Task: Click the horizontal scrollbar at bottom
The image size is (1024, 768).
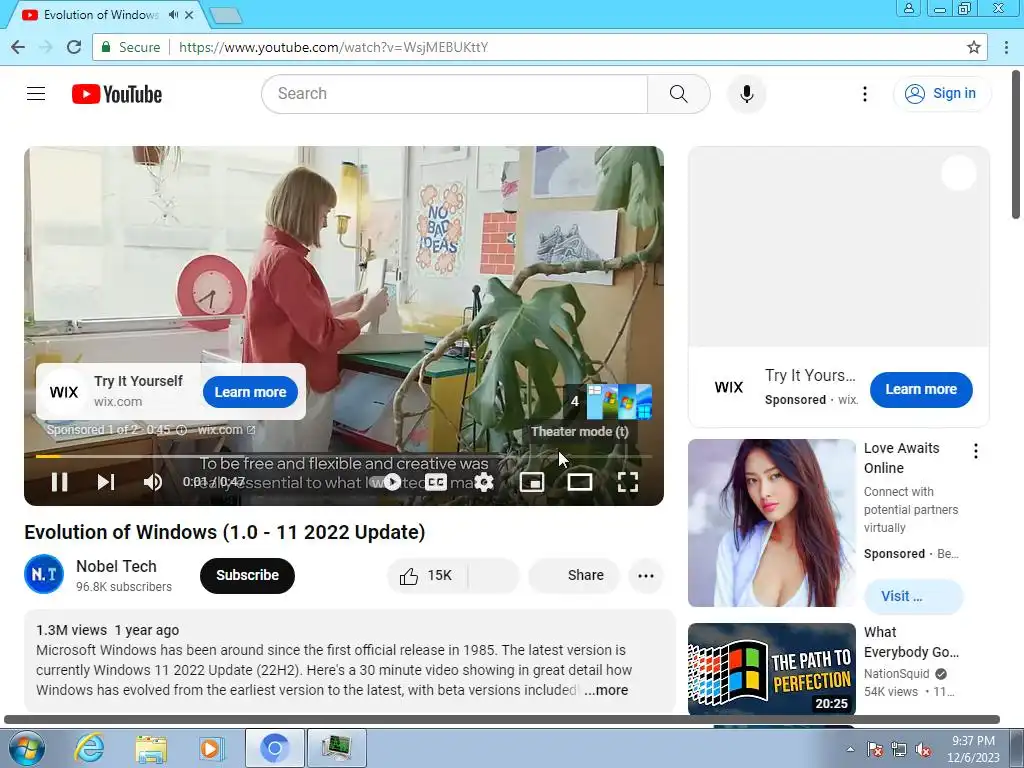Action: click(x=502, y=720)
